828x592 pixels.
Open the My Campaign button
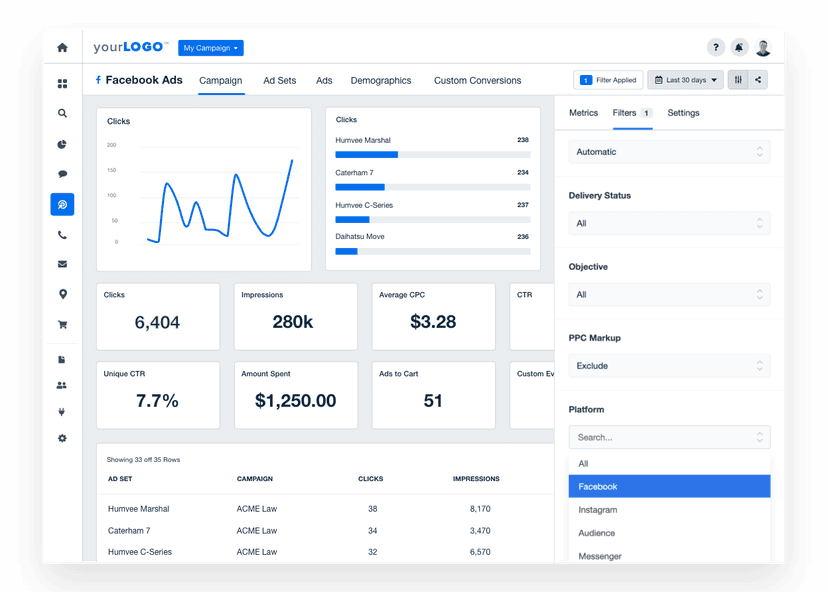(210, 47)
